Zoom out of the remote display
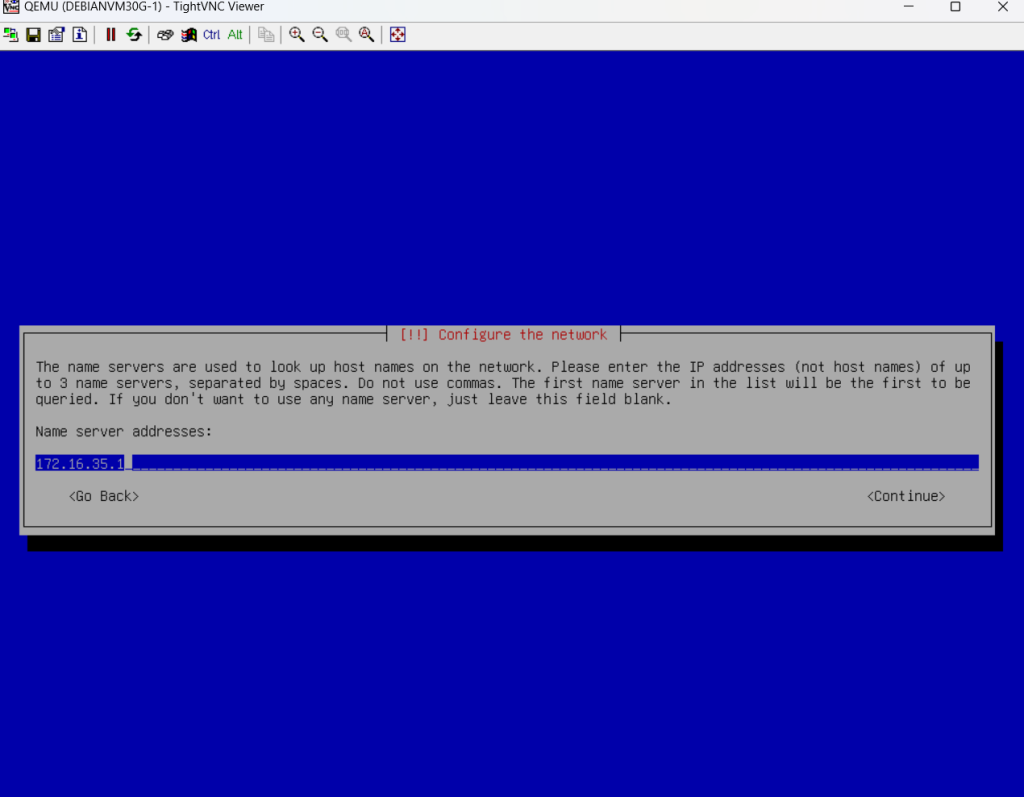 click(320, 35)
